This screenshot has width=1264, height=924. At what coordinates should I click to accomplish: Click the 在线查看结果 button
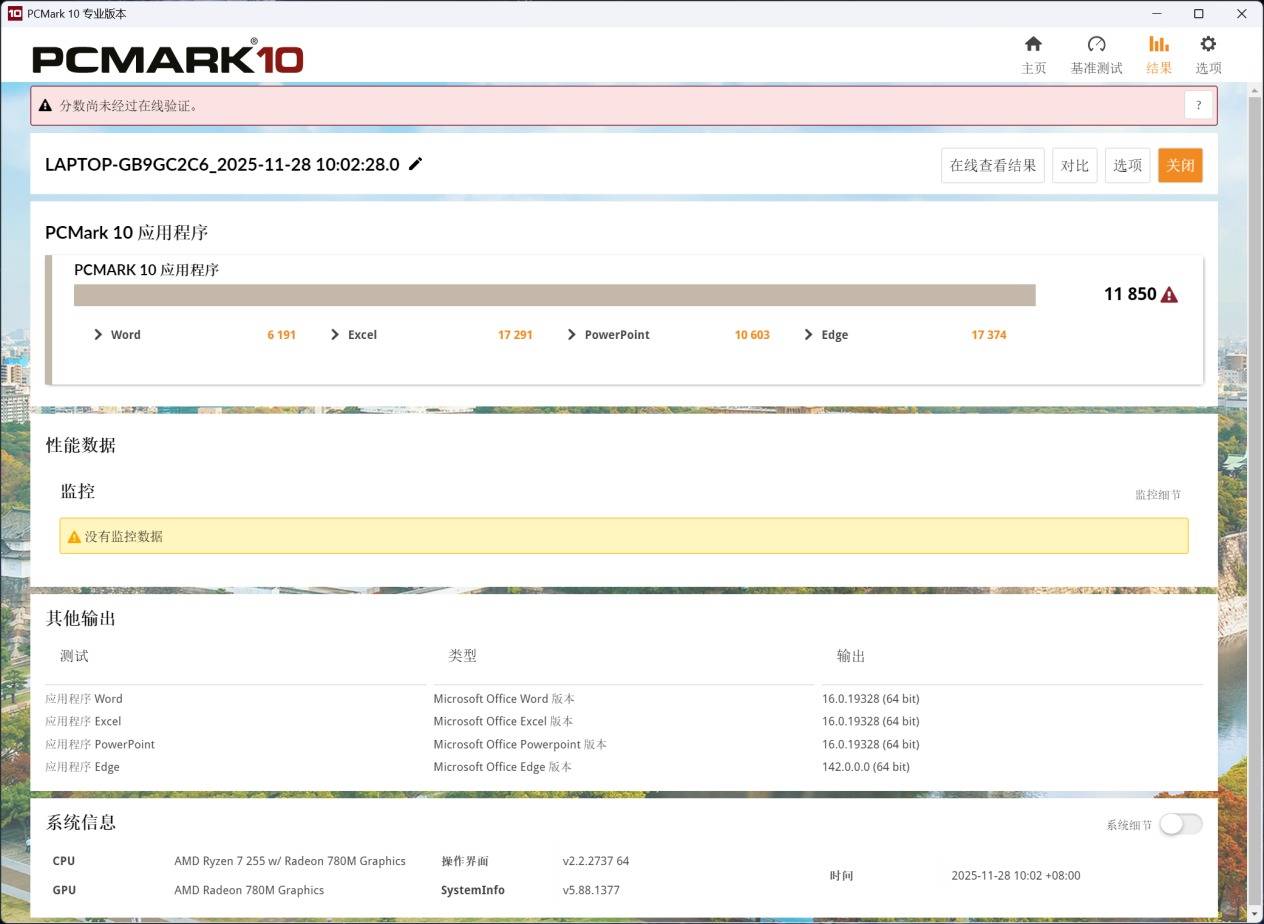(x=992, y=165)
